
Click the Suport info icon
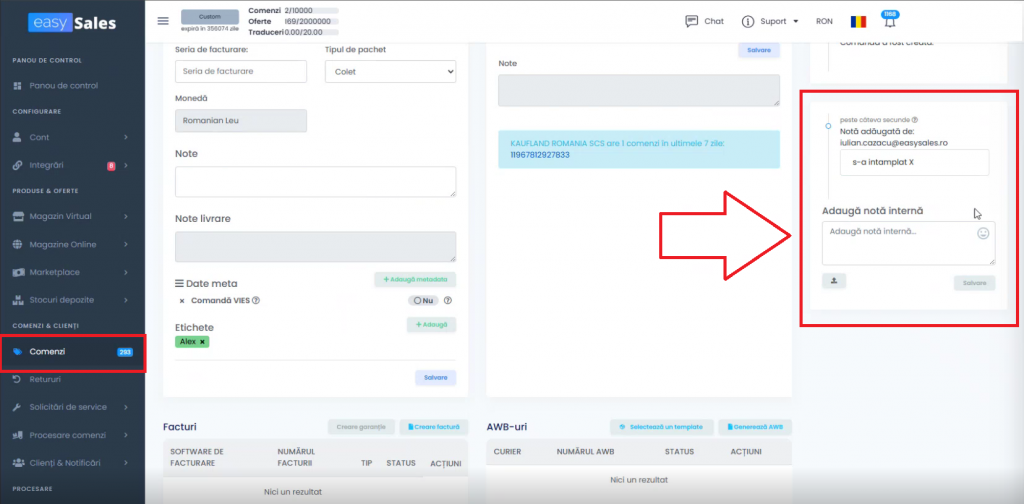748,21
